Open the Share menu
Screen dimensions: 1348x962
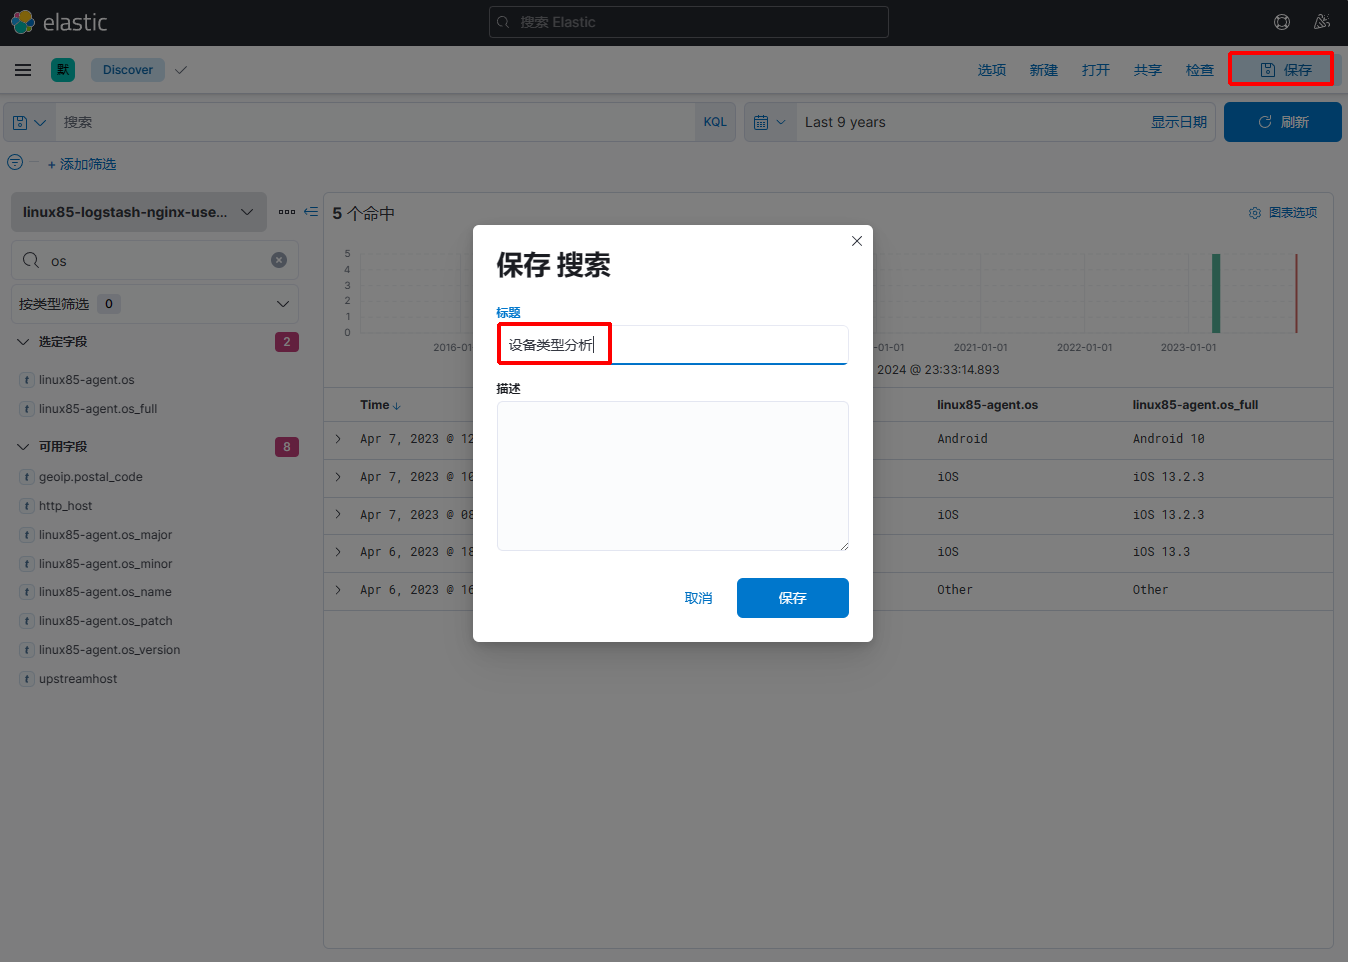tap(1147, 70)
